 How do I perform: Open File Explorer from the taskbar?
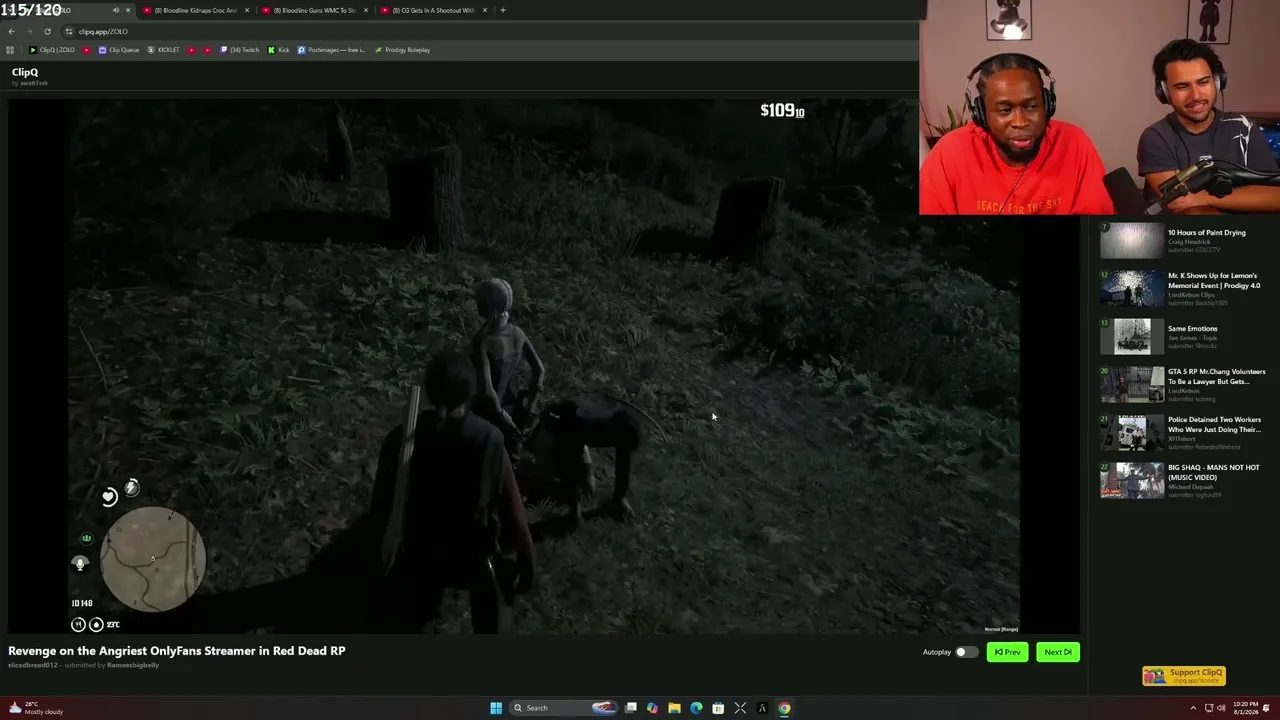(674, 708)
